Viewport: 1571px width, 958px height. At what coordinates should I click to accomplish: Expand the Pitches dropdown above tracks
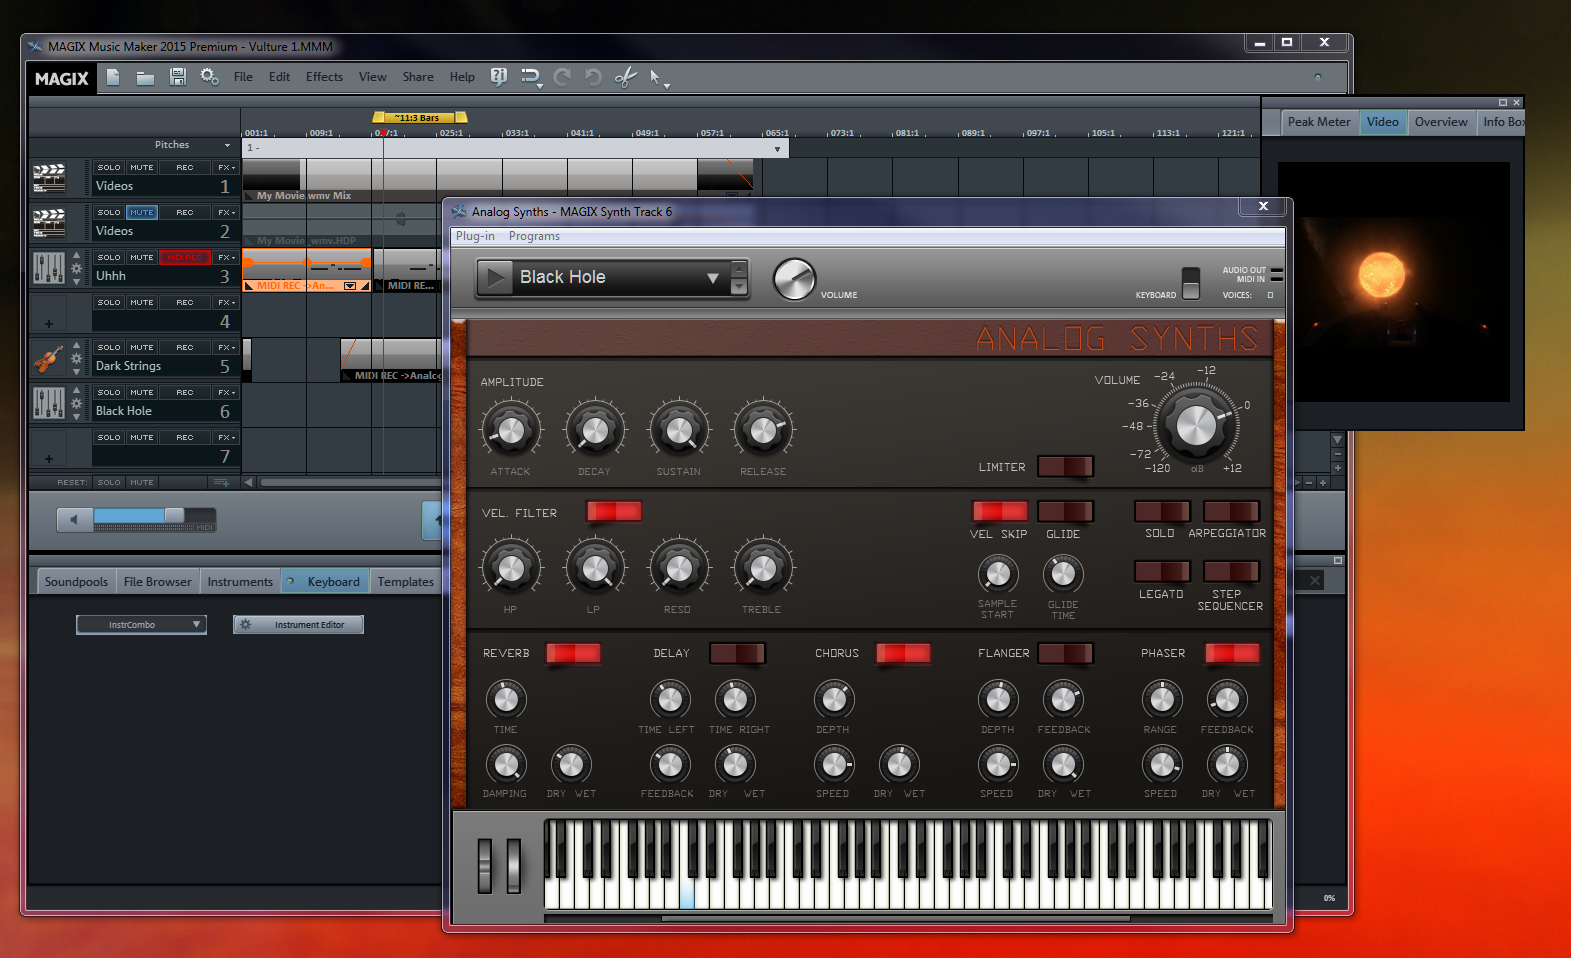click(x=227, y=146)
